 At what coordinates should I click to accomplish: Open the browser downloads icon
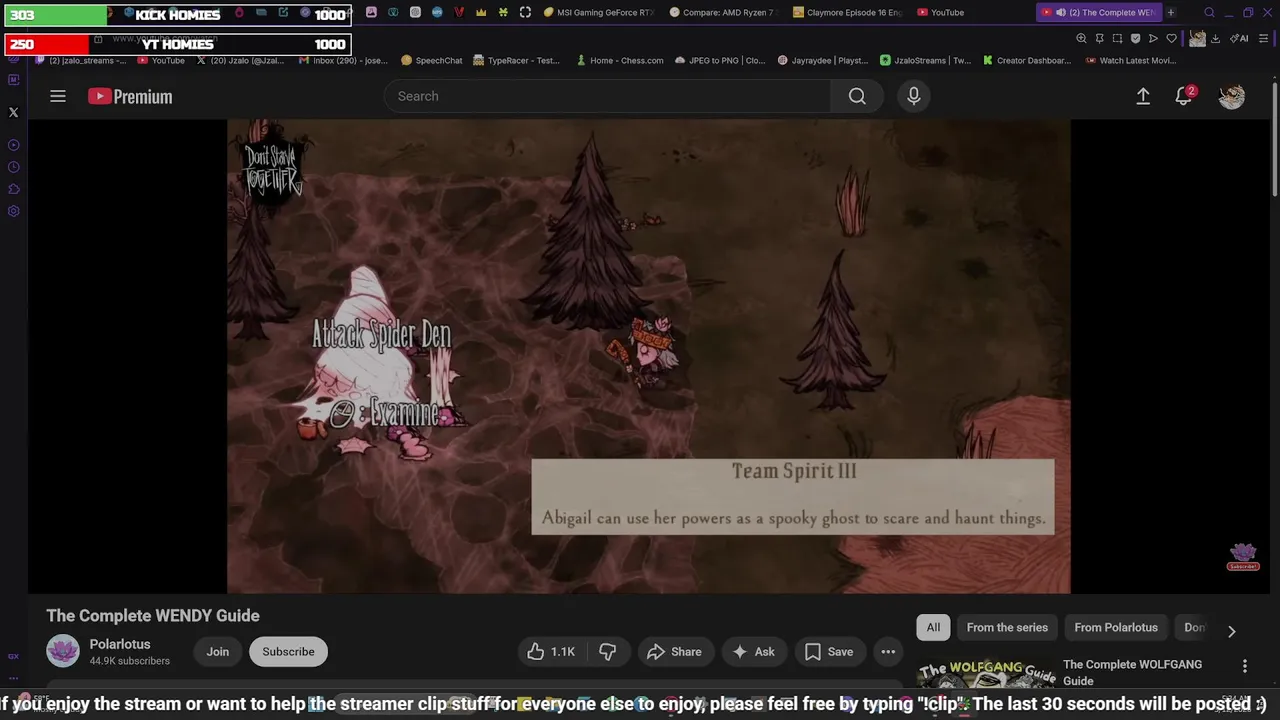click(x=1215, y=38)
